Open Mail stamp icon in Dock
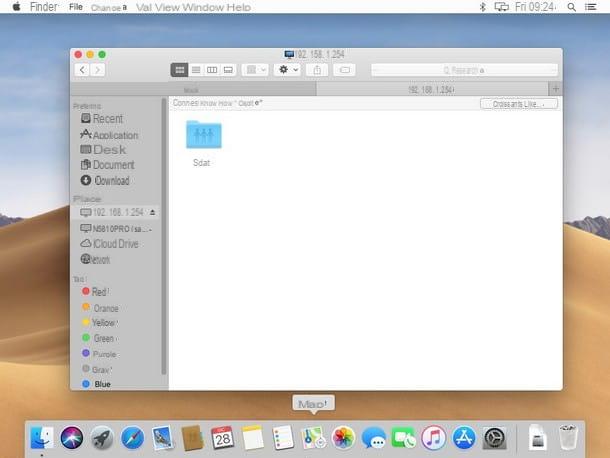The image size is (610, 458). (x=163, y=437)
